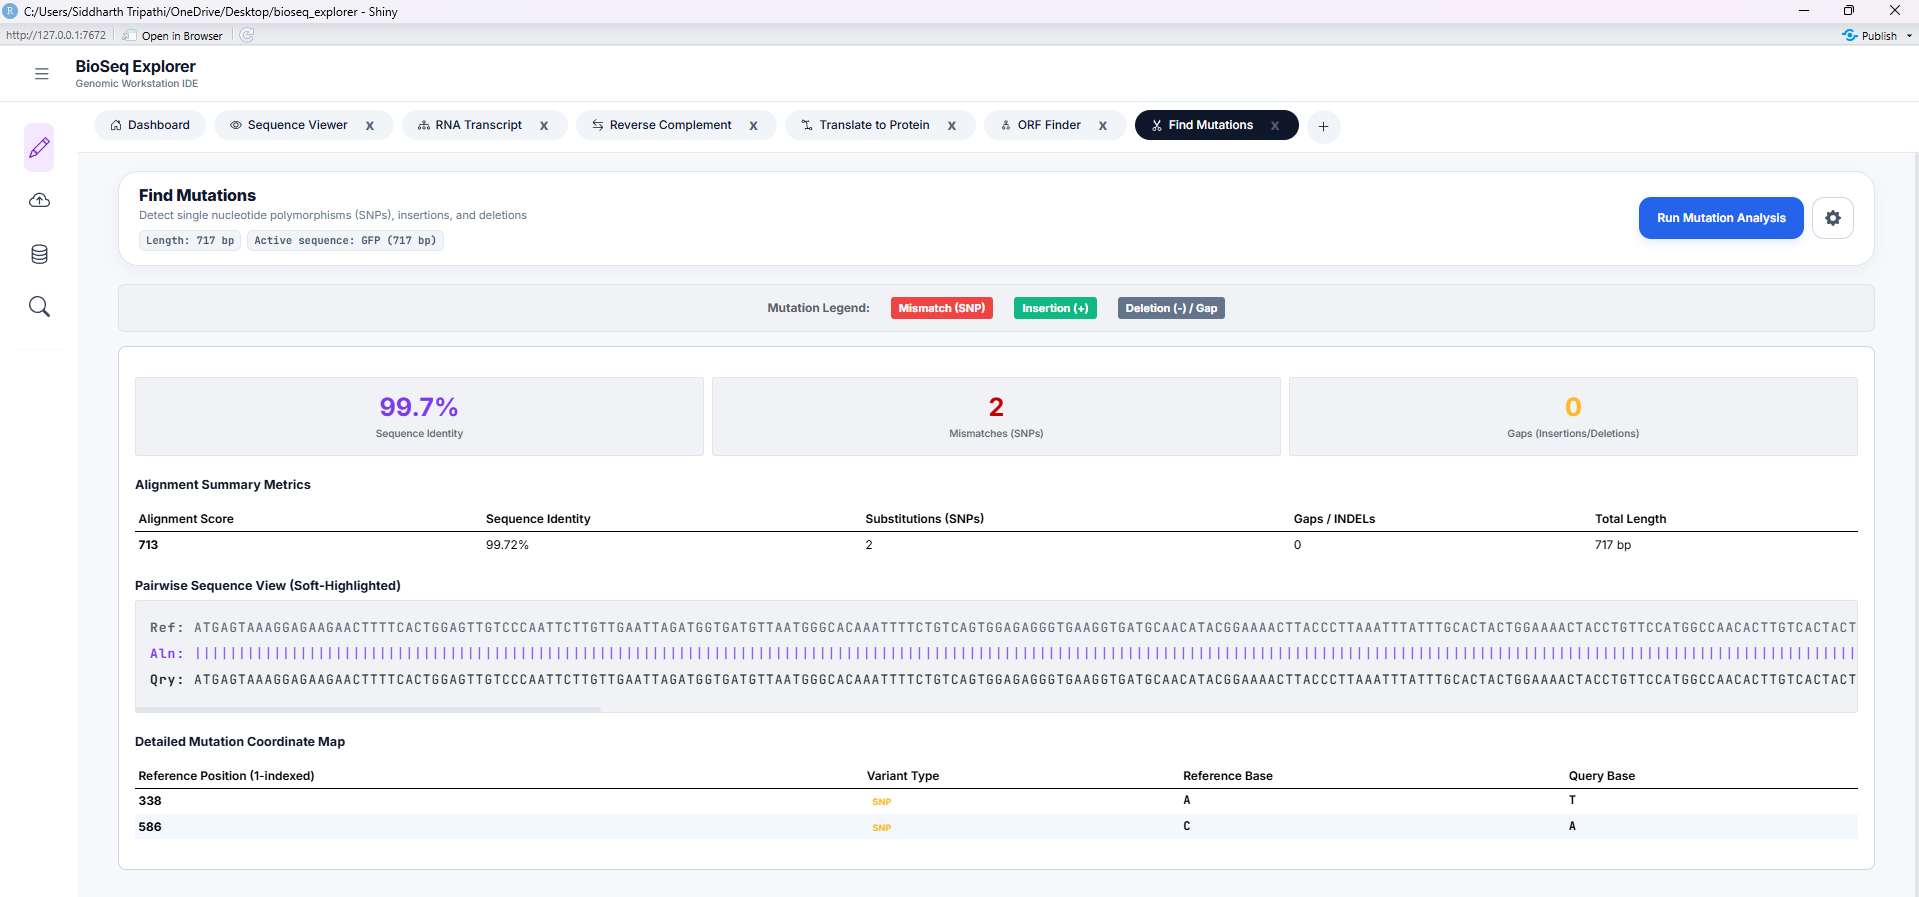Switch to the Dashboard tab

tap(150, 125)
